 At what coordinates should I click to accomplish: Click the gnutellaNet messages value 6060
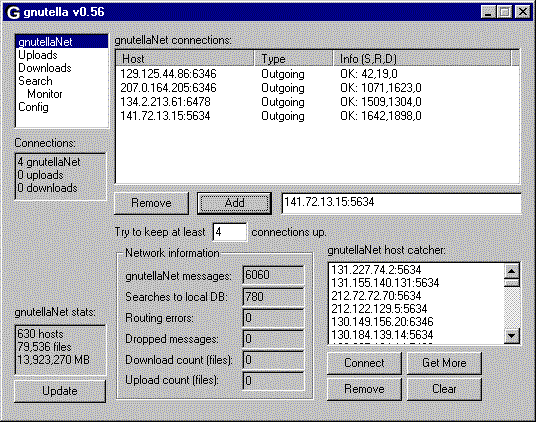[273, 275]
